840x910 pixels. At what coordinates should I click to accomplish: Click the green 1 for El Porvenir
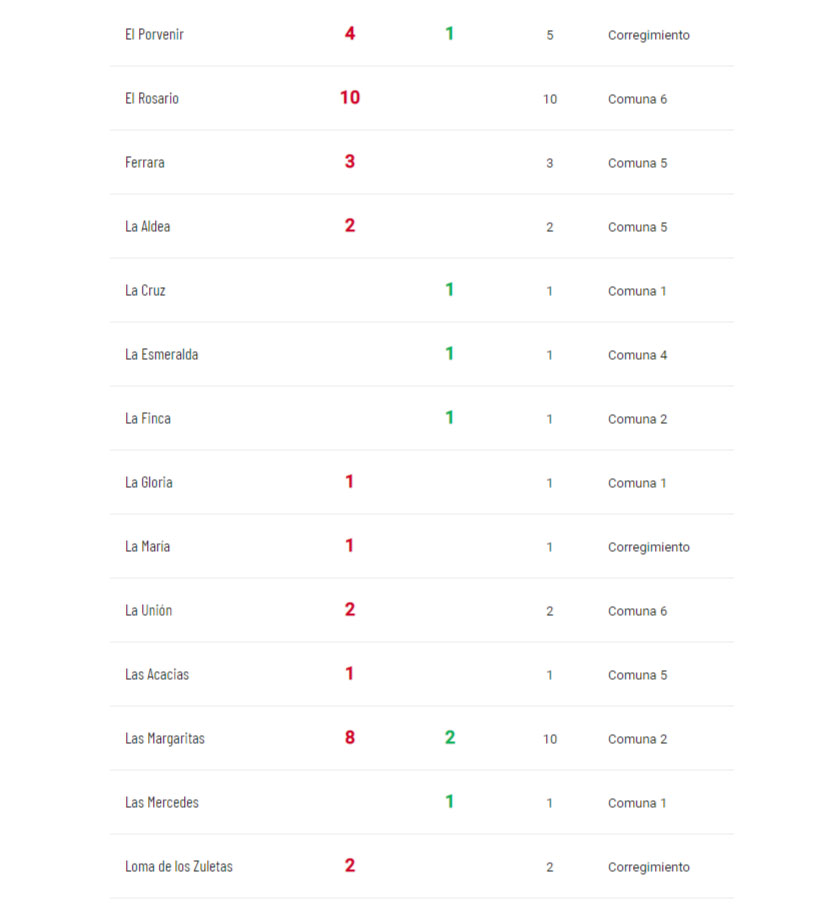(449, 34)
